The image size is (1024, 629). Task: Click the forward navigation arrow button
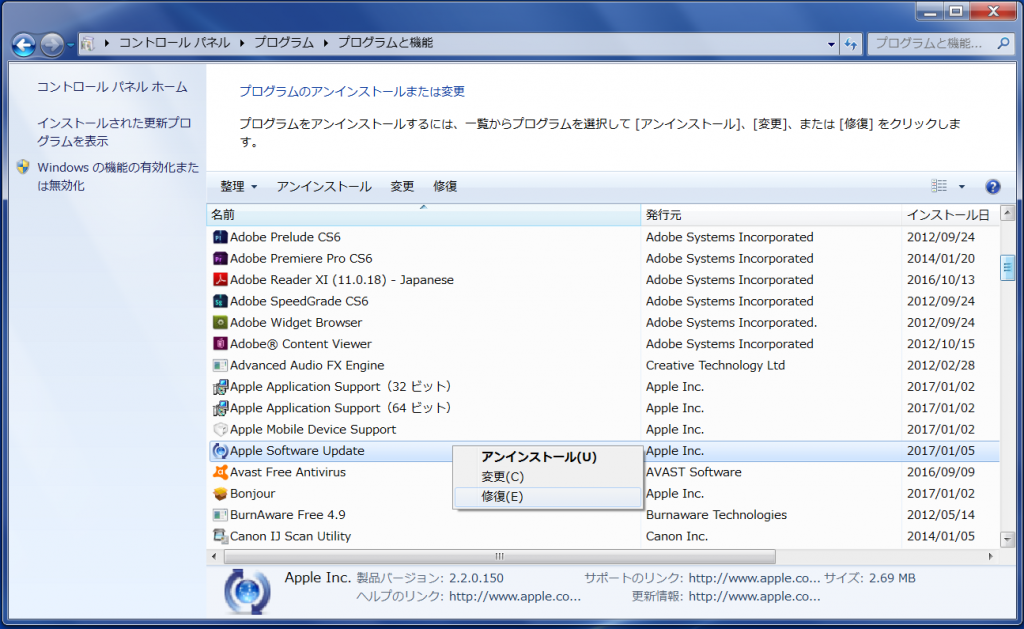[52, 44]
